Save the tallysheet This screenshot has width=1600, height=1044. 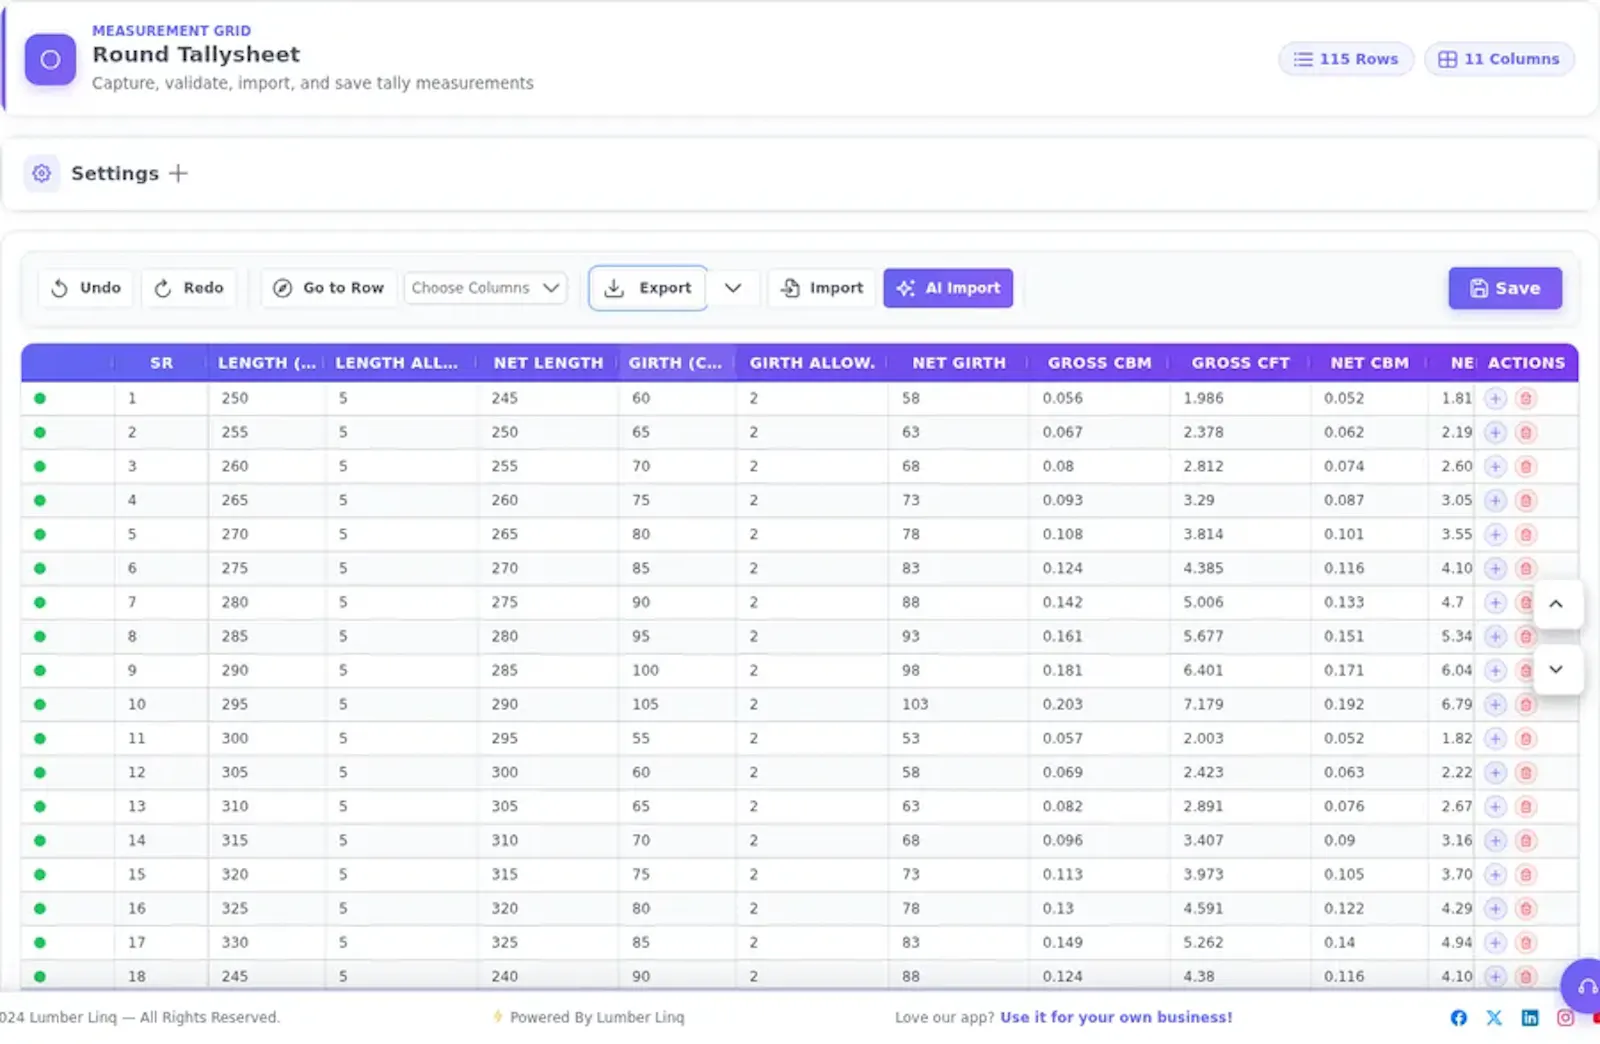1505,288
